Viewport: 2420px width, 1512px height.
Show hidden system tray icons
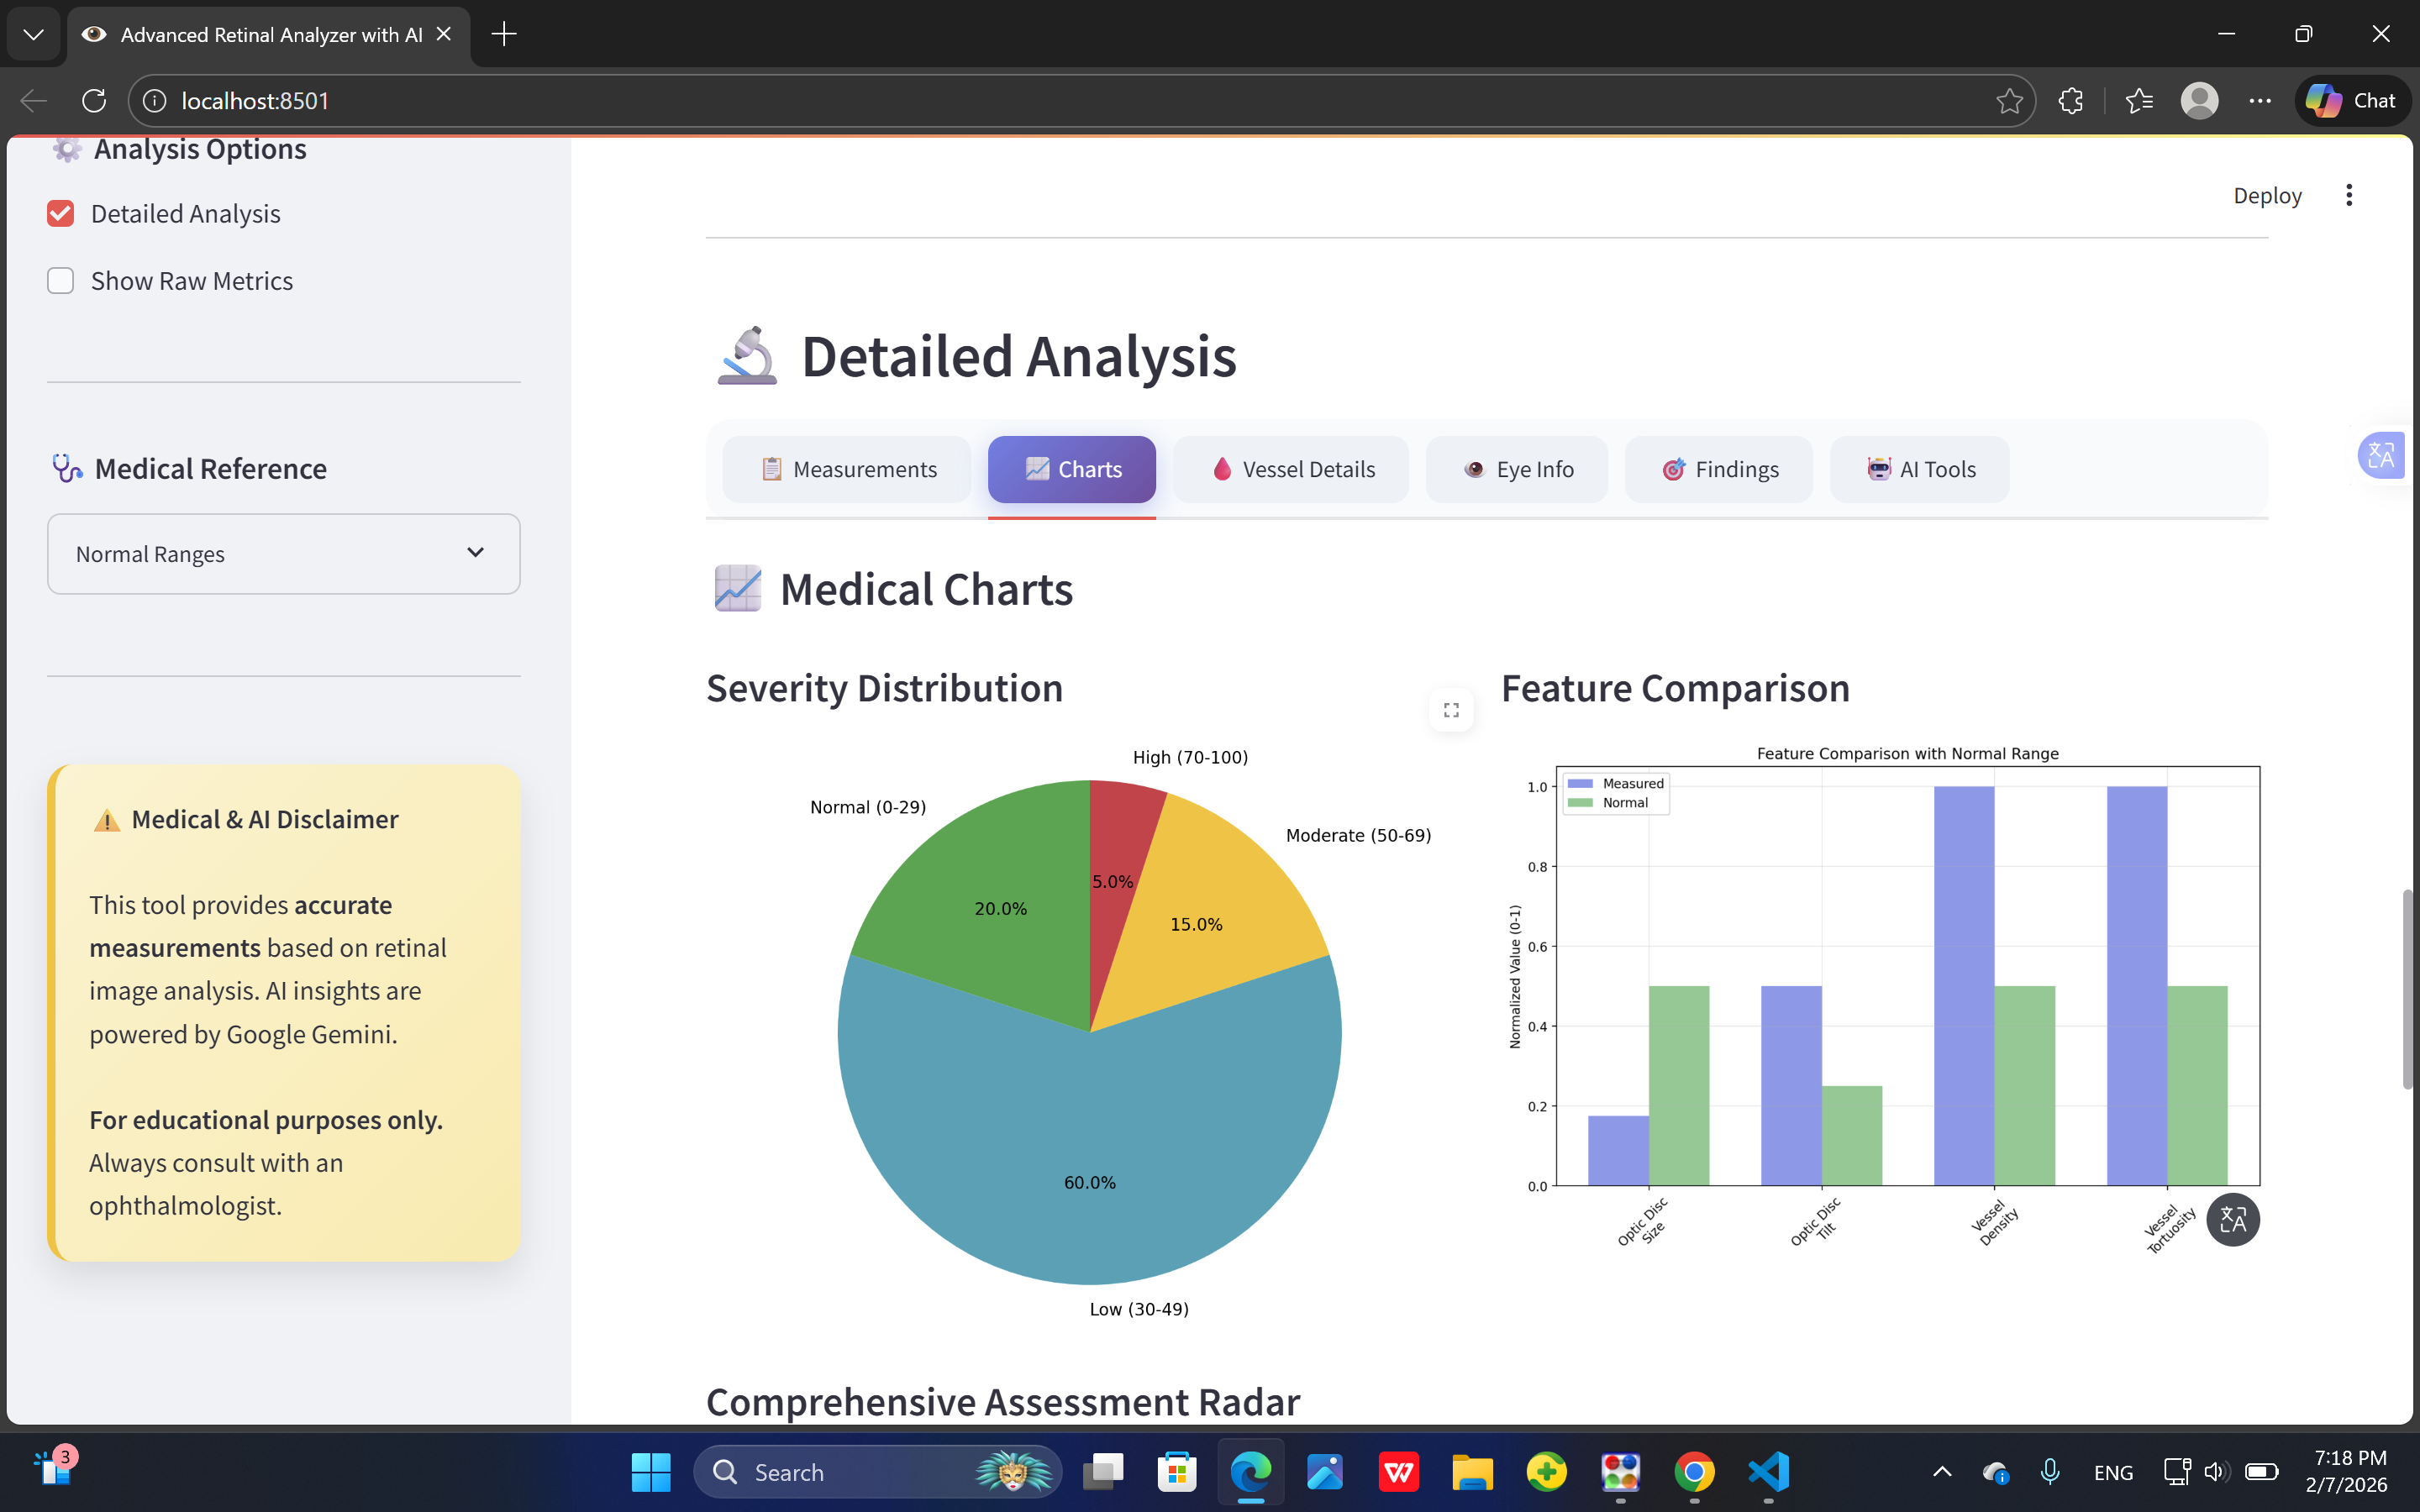tap(1942, 1472)
